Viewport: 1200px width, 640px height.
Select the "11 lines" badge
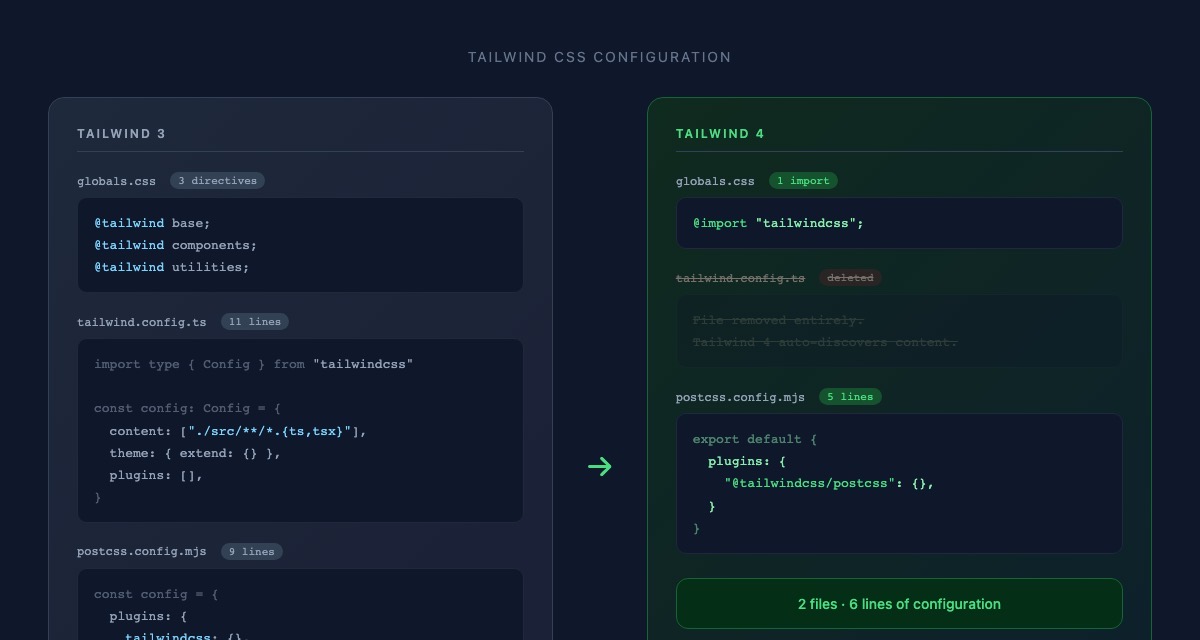[x=254, y=322]
